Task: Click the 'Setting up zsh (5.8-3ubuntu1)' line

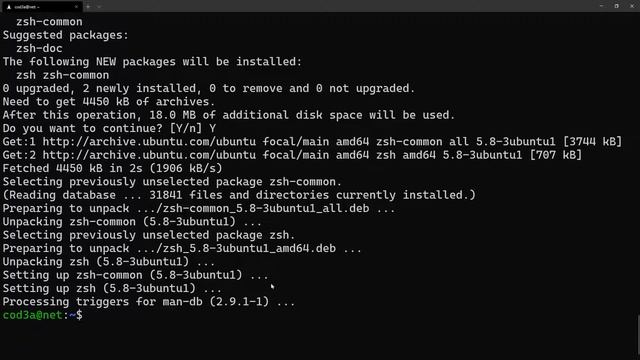Action: click(112, 288)
